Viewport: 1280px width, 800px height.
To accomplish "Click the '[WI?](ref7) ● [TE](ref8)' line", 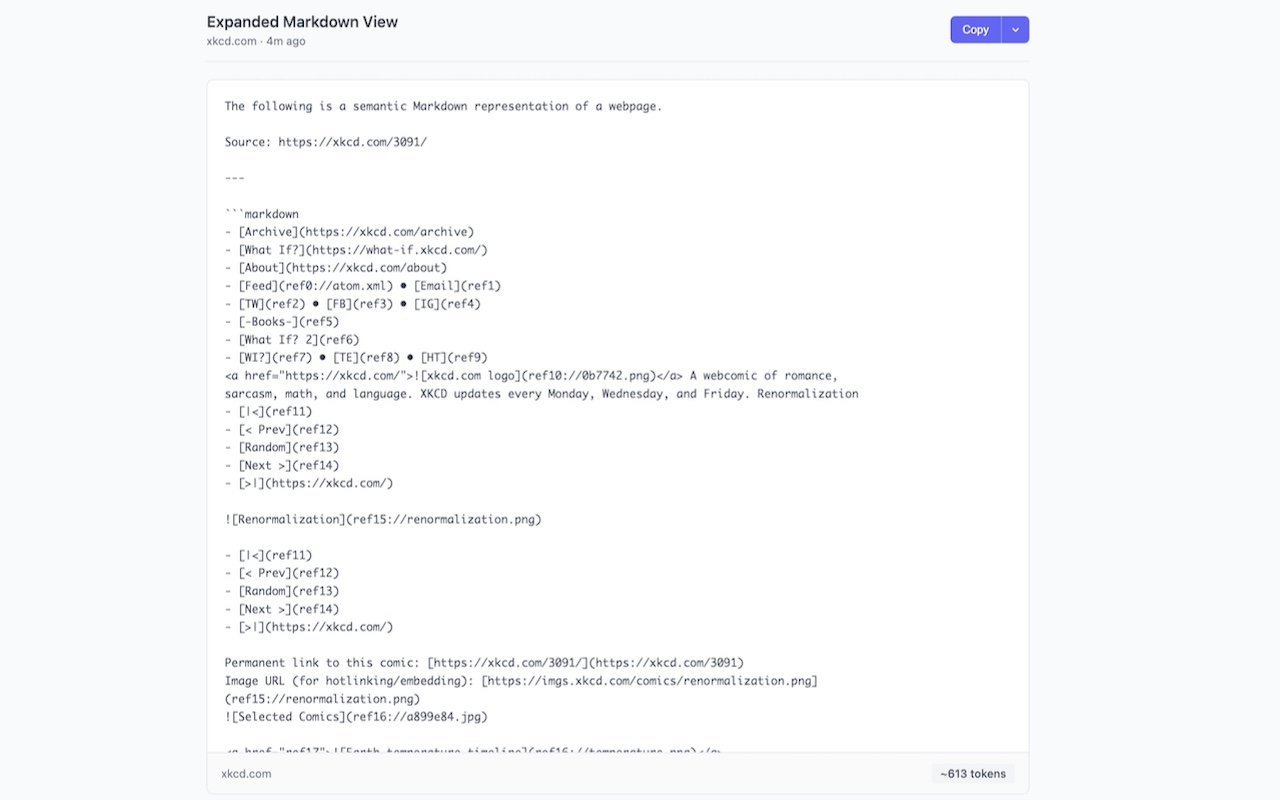I will 356,358.
